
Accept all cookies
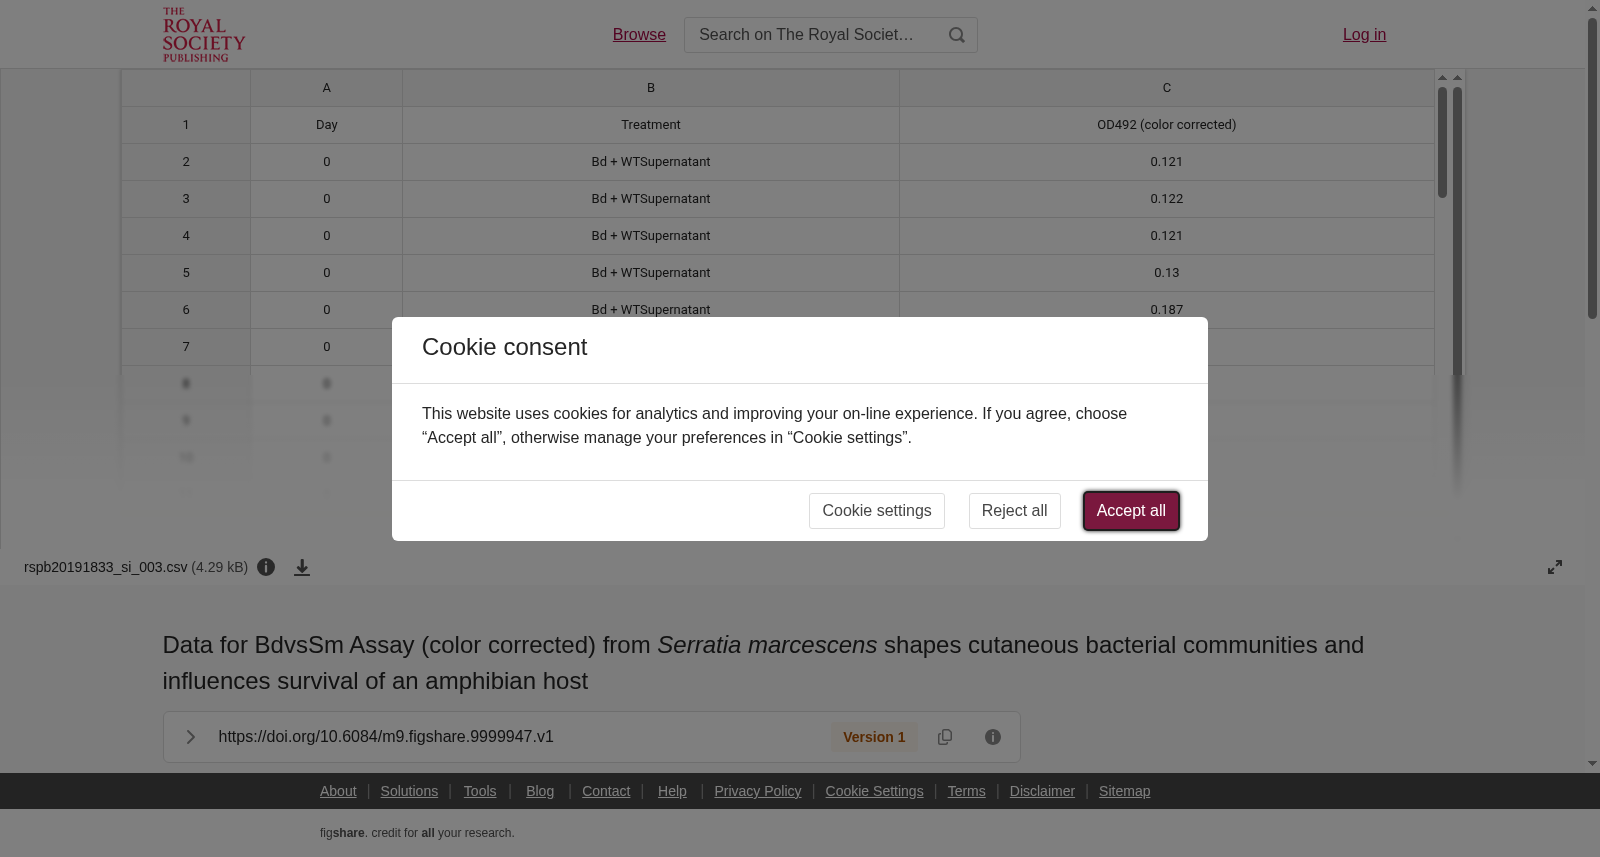[1131, 511]
